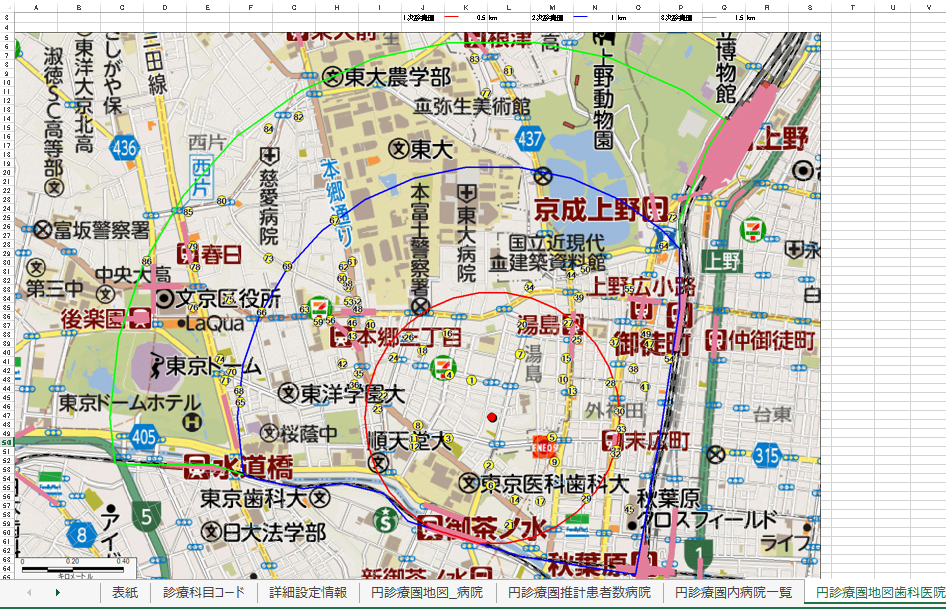Click the column P header
Screen dimensions: 946x609
(x=681, y=7)
